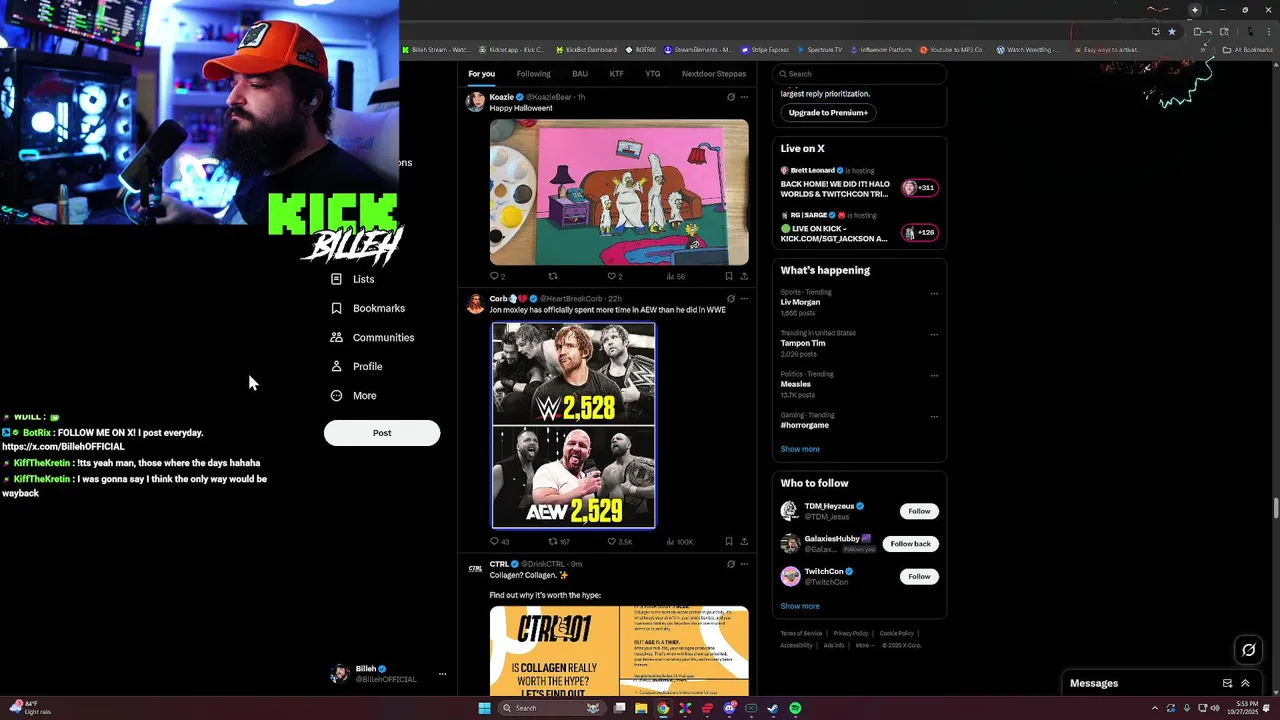The height and width of the screenshot is (720, 1280).
Task: Follow back GalaxiesHubby
Action: (x=910, y=544)
